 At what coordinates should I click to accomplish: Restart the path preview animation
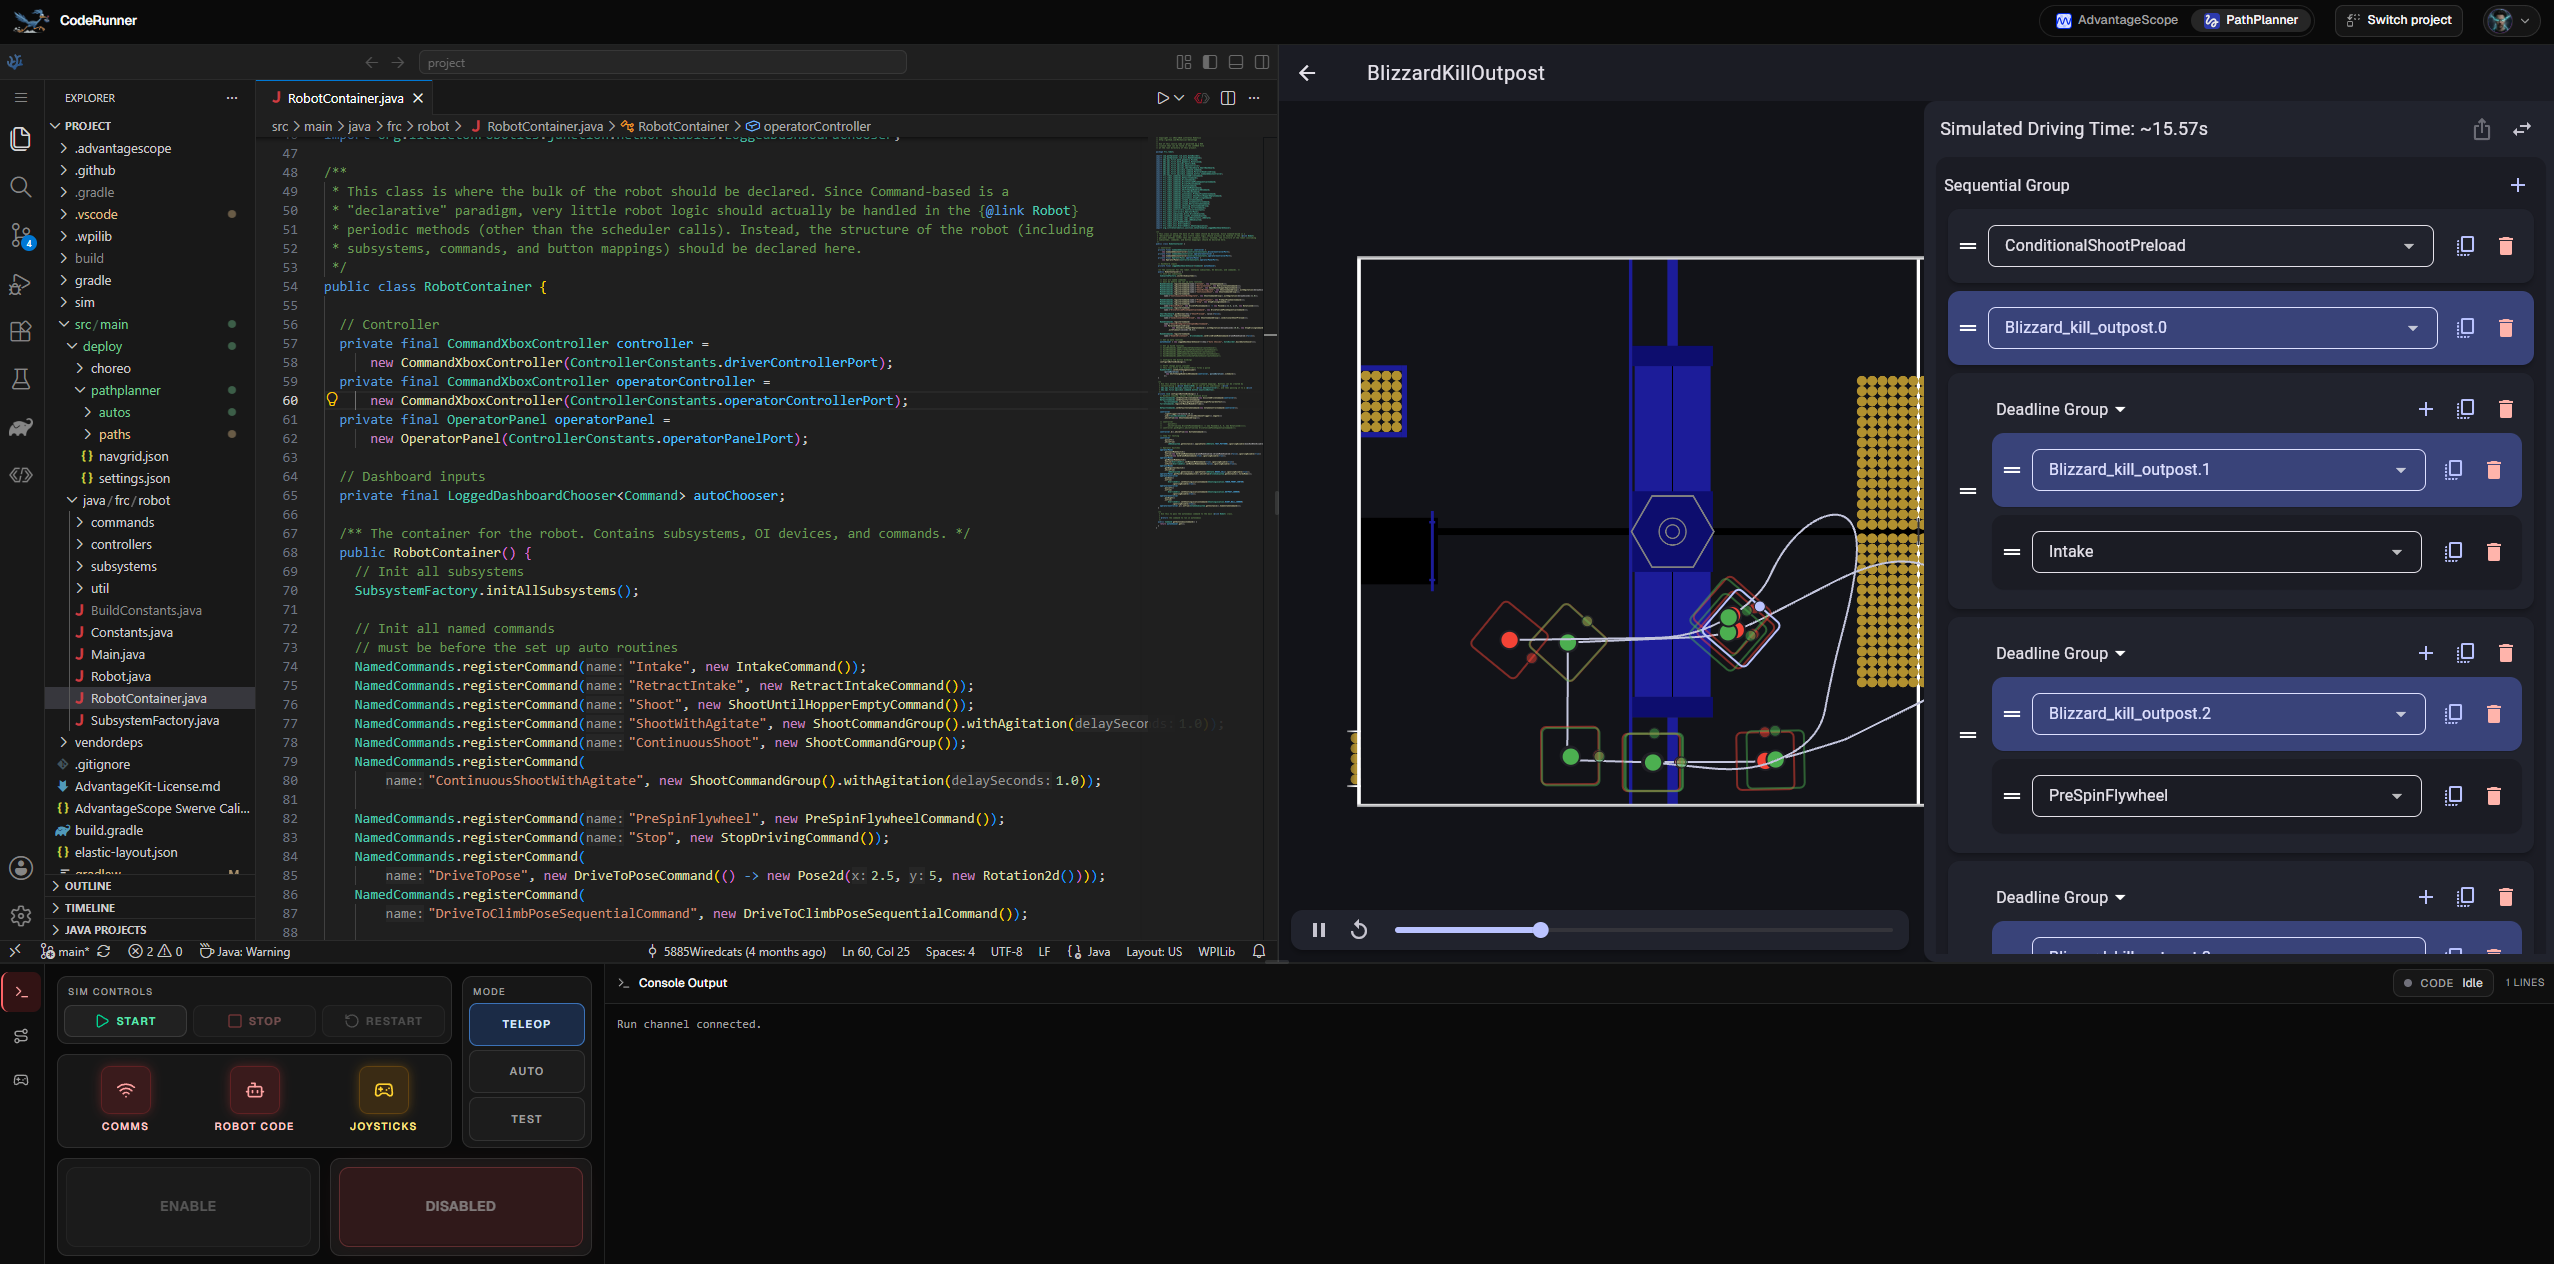click(1359, 930)
